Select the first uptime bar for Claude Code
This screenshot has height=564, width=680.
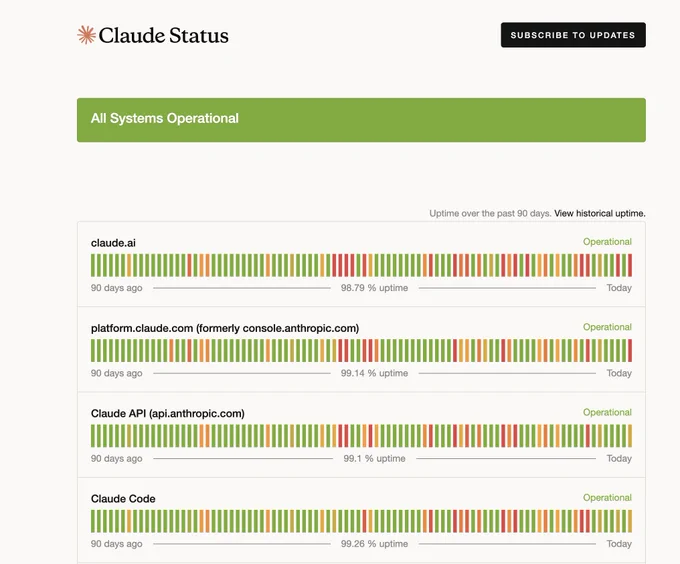pyautogui.click(x=93, y=521)
